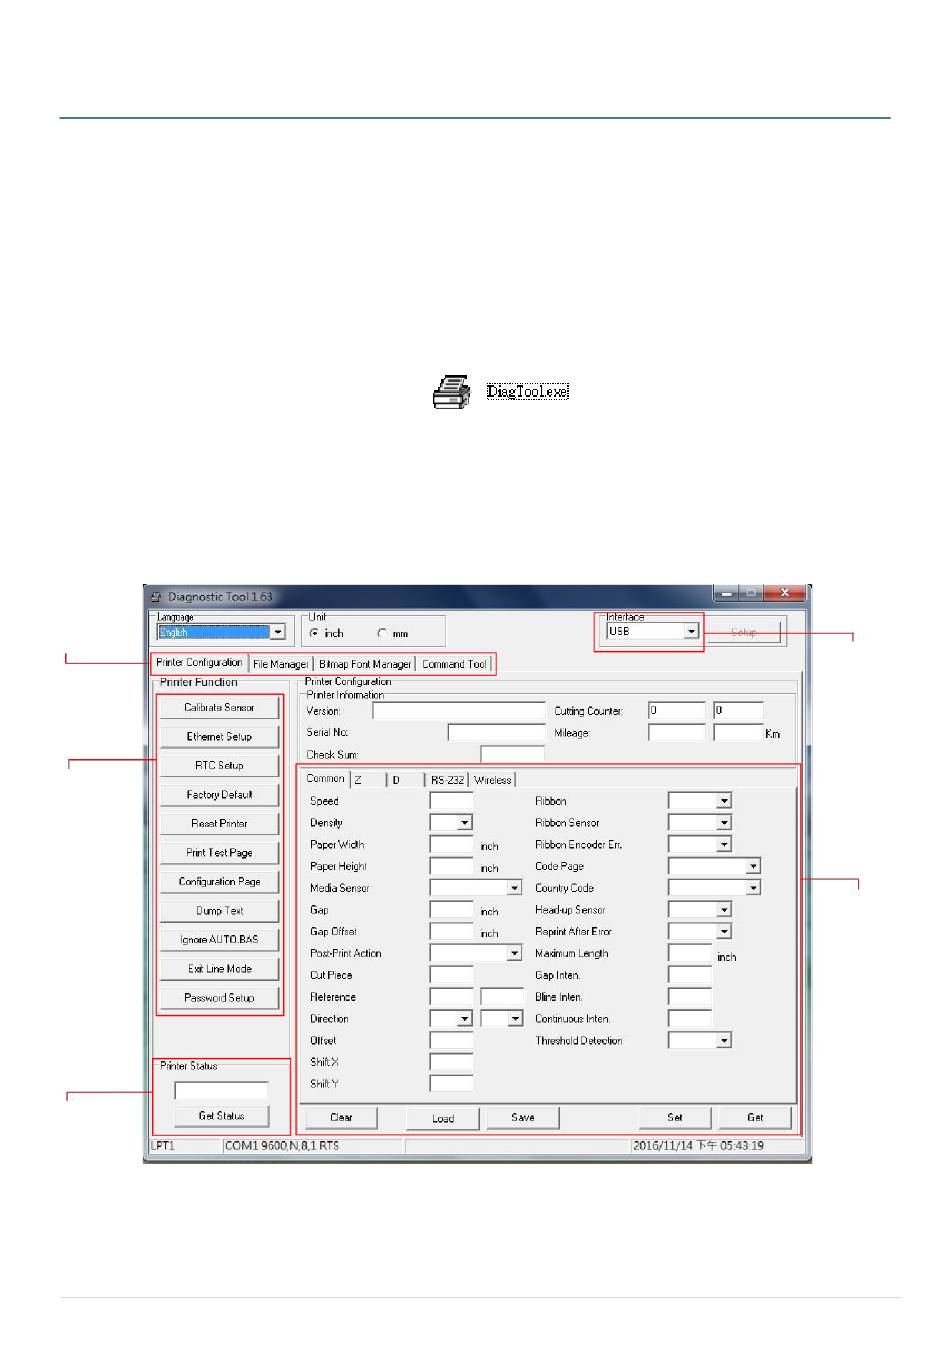This screenshot has width=950, height=1360.
Task: Click the Factory Default button
Action: (x=219, y=795)
